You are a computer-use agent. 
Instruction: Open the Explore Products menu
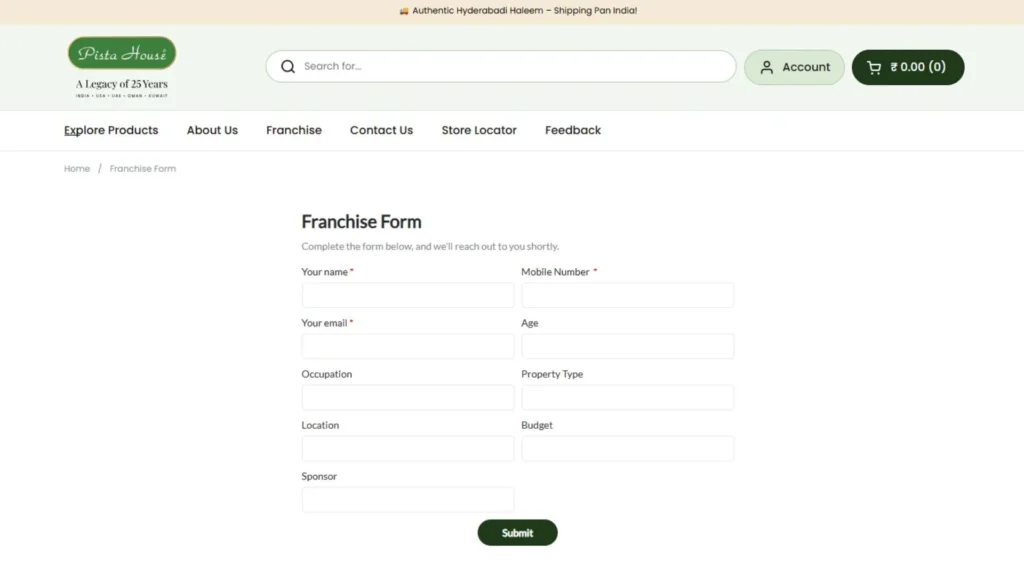pos(110,130)
